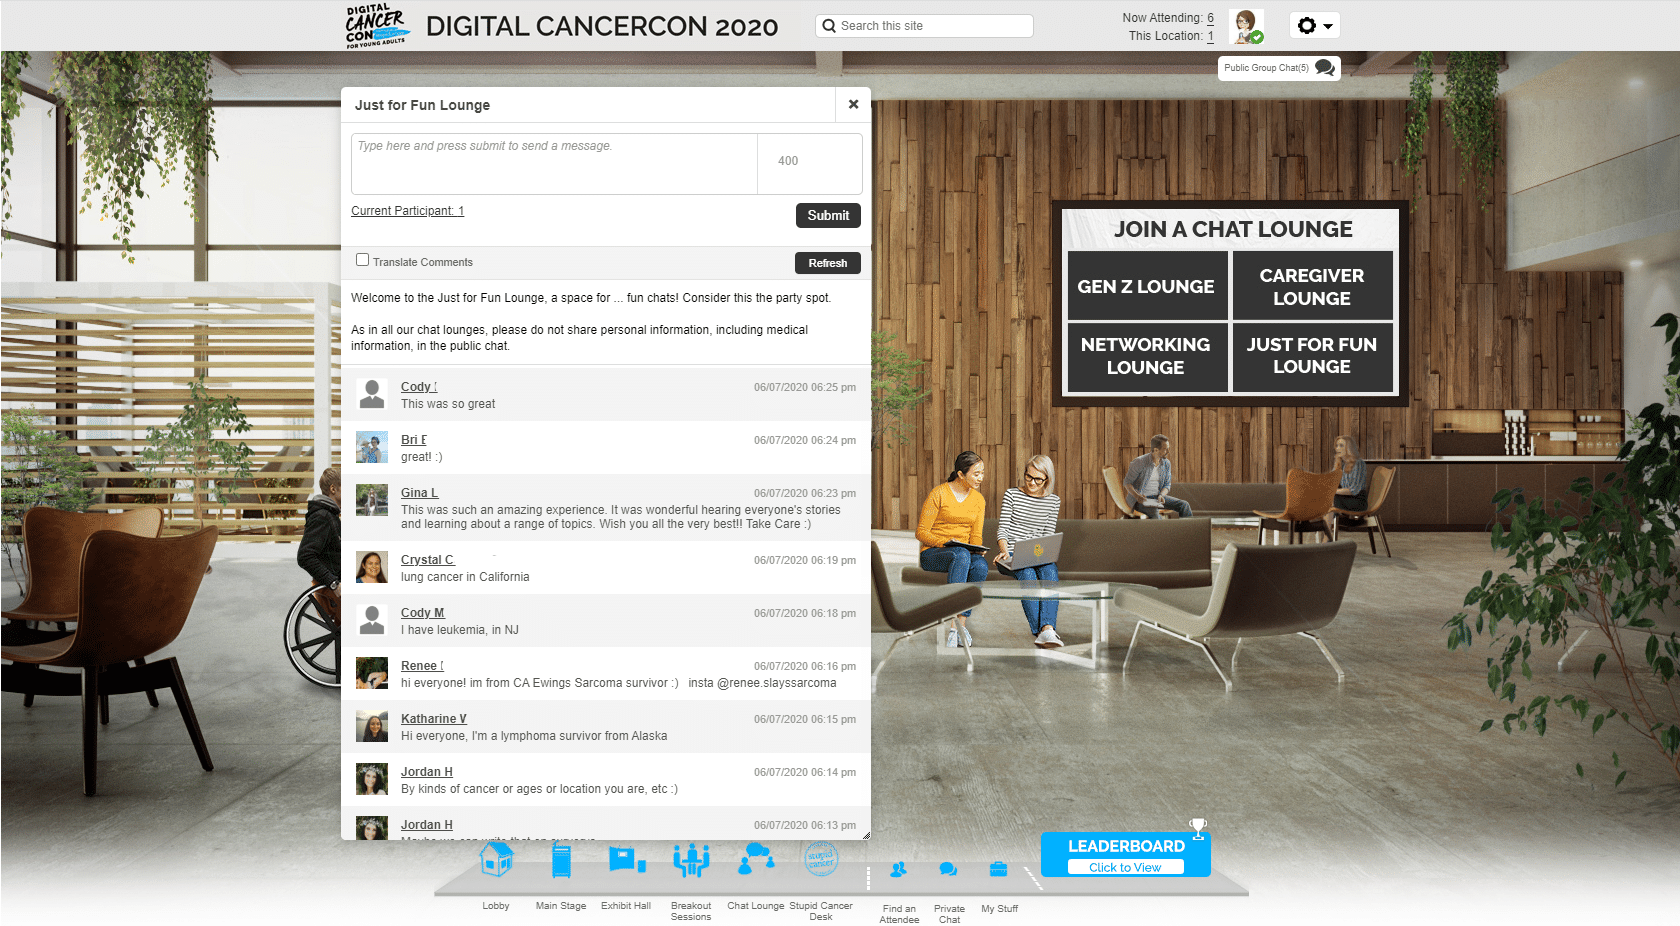
Task: Open Find an Attendee icon
Action: tap(899, 870)
